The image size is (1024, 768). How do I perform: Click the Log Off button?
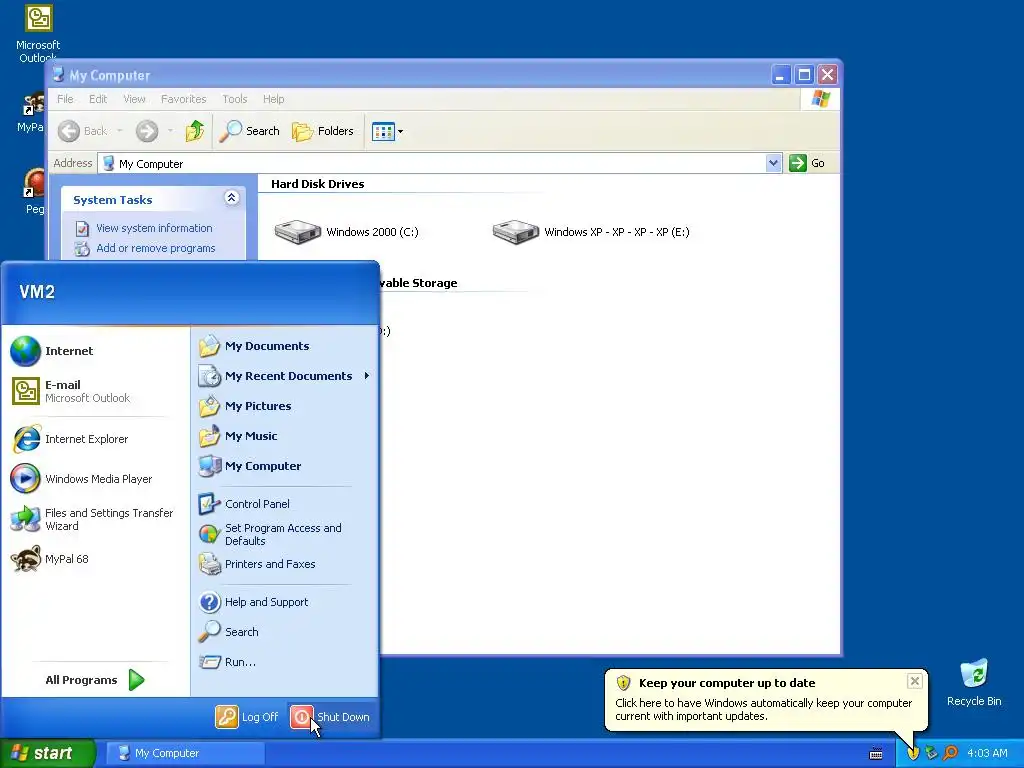click(x=247, y=717)
